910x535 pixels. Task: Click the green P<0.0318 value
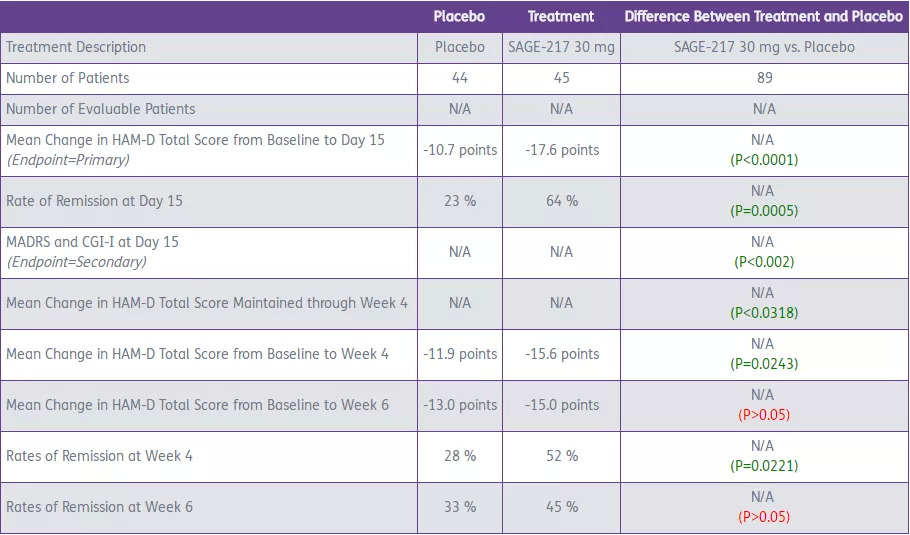click(763, 313)
